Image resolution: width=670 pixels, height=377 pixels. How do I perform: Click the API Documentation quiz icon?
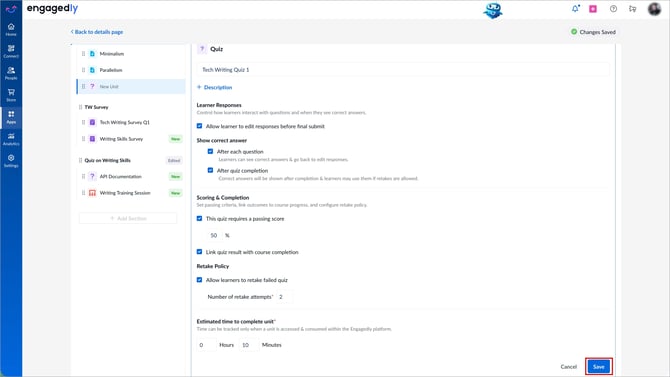pyautogui.click(x=92, y=176)
